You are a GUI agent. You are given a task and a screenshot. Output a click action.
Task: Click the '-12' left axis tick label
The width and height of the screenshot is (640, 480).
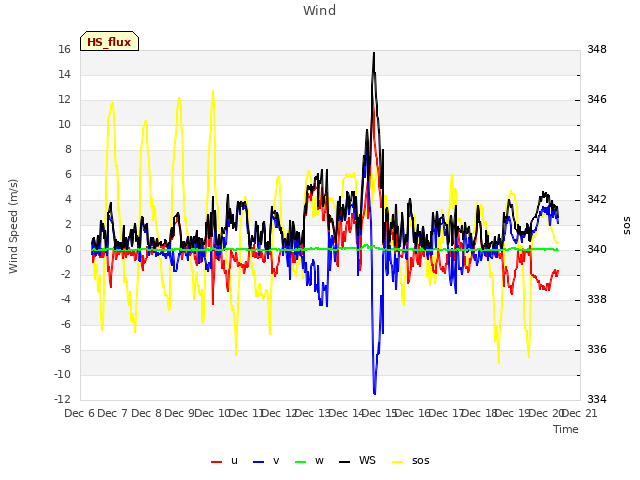click(62, 399)
